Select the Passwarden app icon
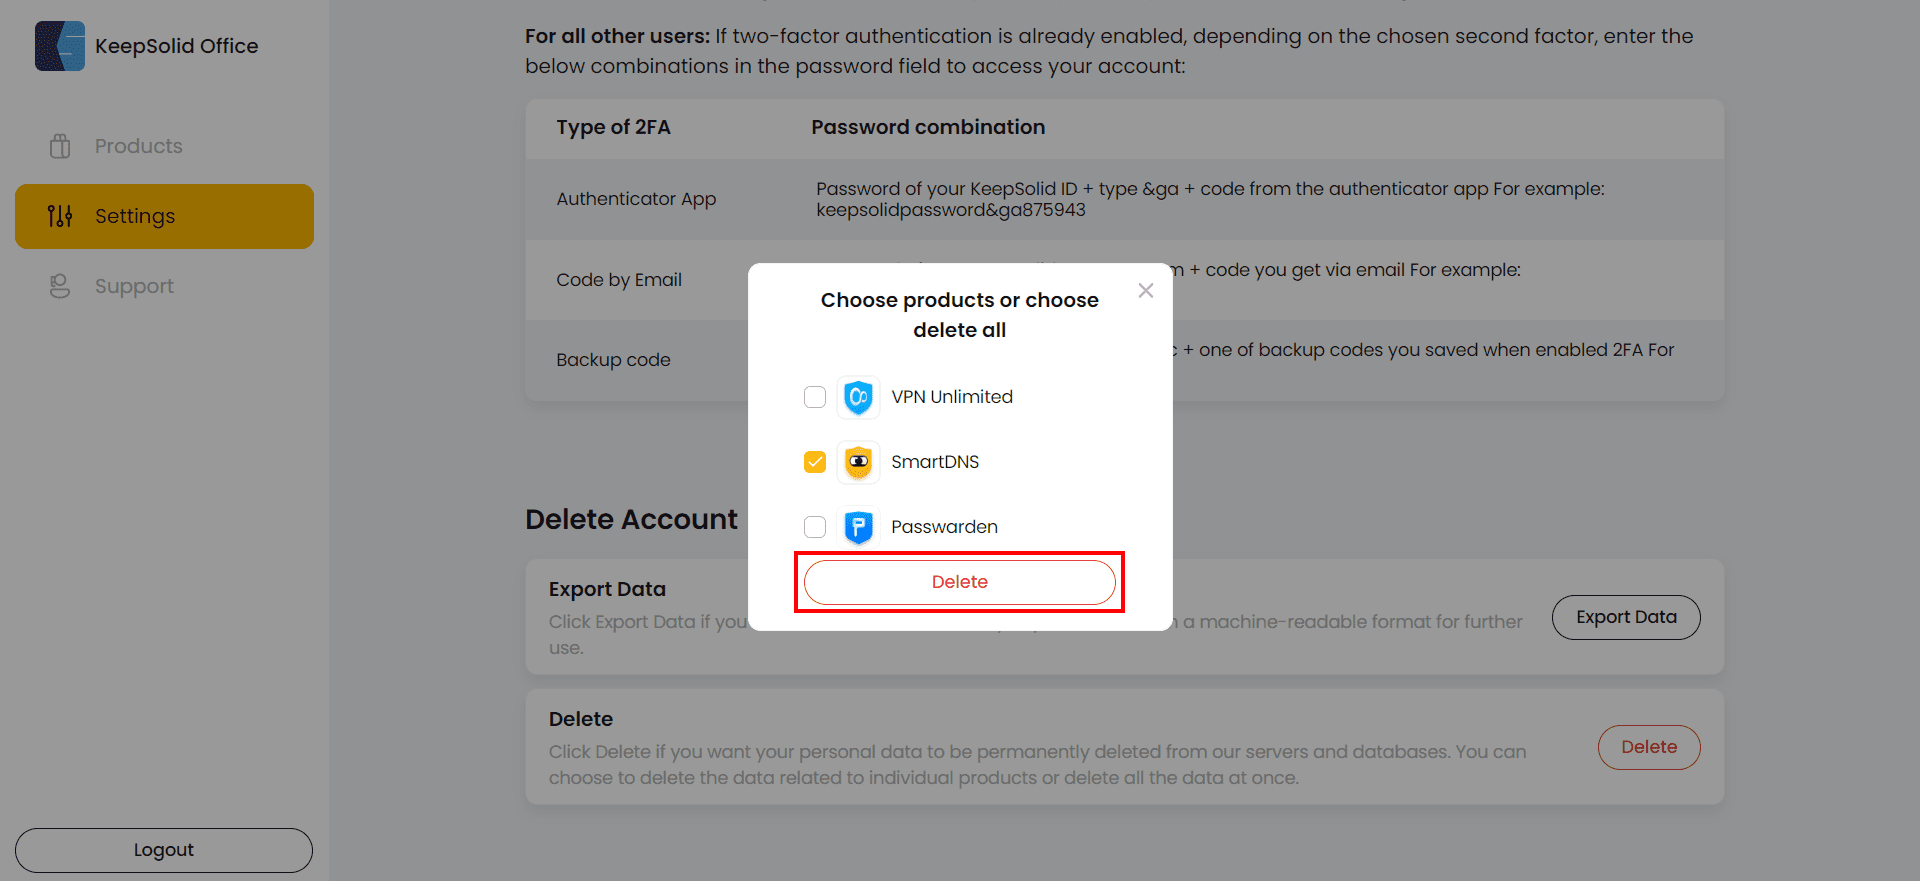 click(857, 527)
